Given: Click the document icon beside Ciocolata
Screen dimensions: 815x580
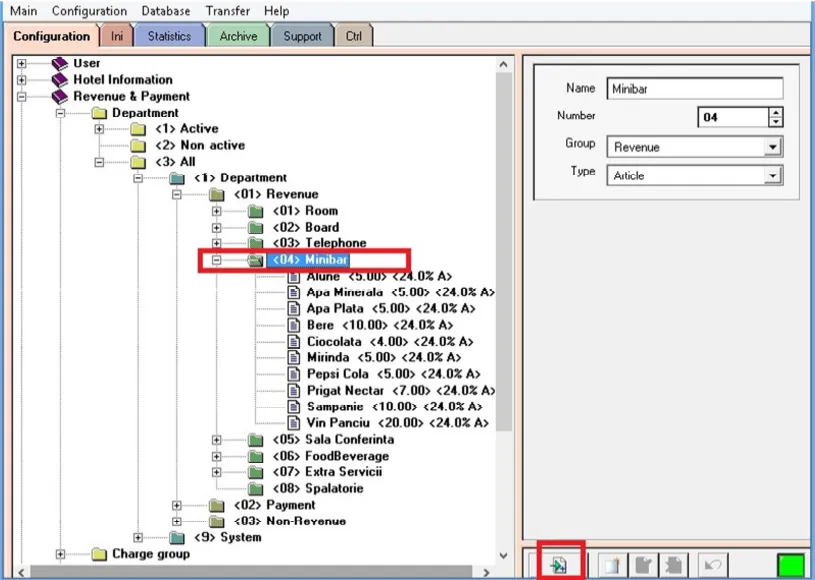Looking at the screenshot, I should (x=294, y=341).
